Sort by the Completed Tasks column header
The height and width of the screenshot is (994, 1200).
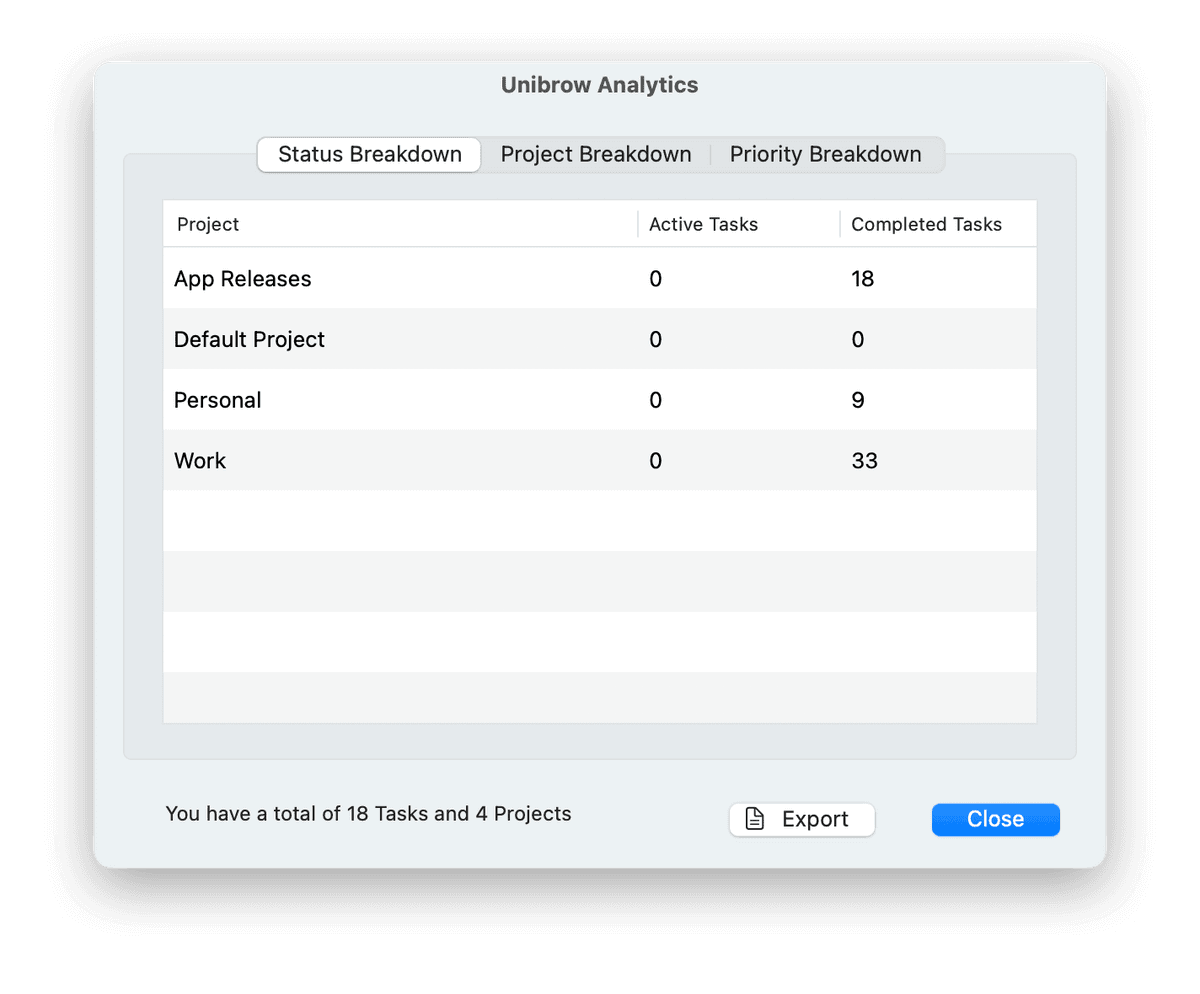(x=926, y=225)
